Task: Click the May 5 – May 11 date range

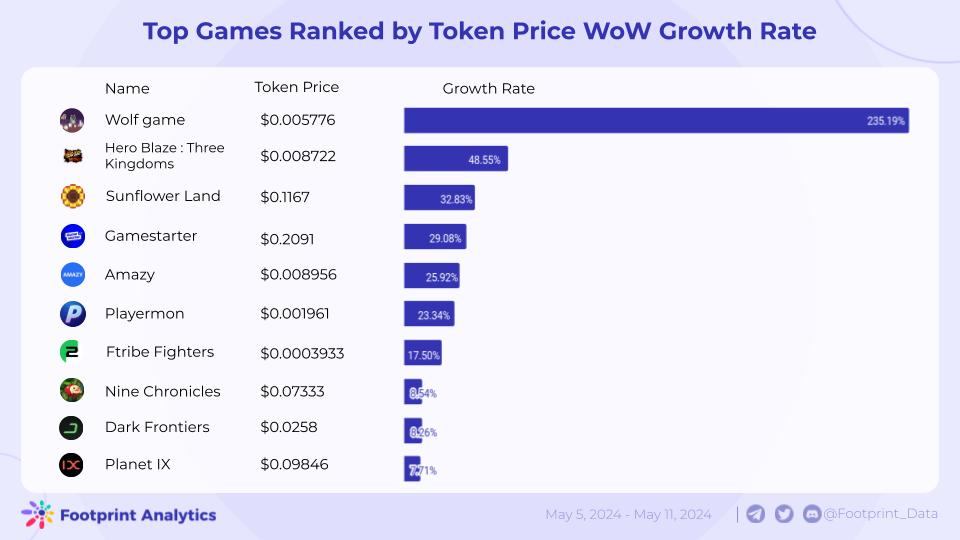Action: click(x=628, y=515)
